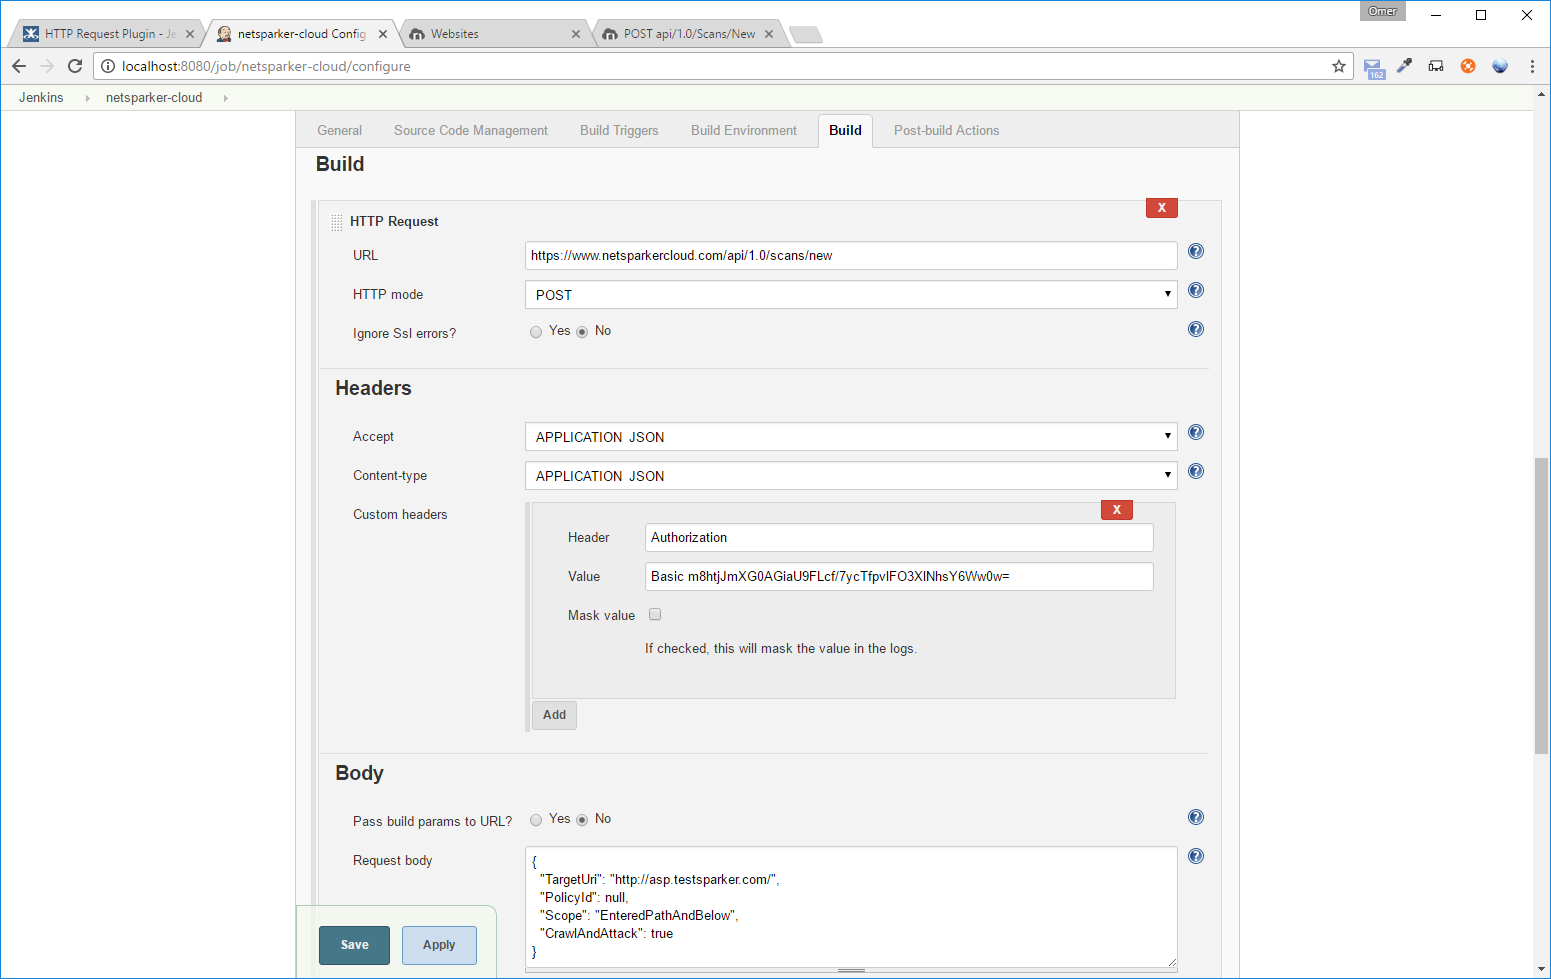Enable the Mask value checkbox
Image resolution: width=1551 pixels, height=979 pixels.
tap(655, 615)
